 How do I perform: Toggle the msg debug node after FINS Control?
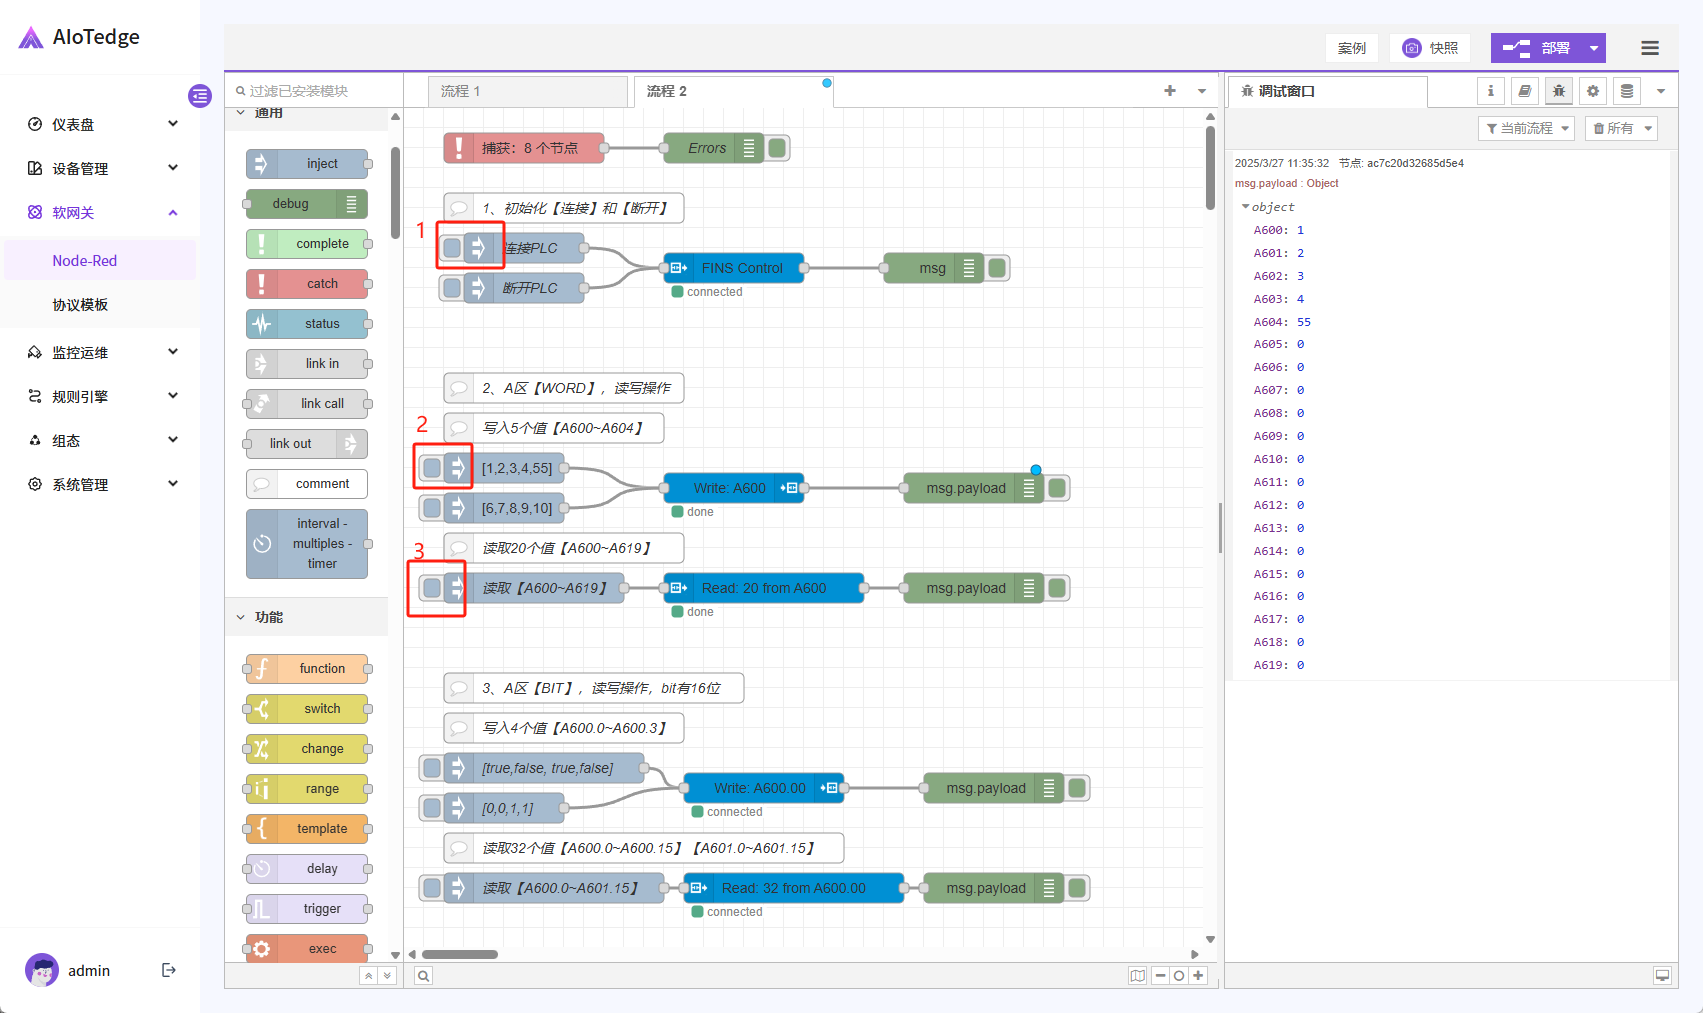pos(997,268)
